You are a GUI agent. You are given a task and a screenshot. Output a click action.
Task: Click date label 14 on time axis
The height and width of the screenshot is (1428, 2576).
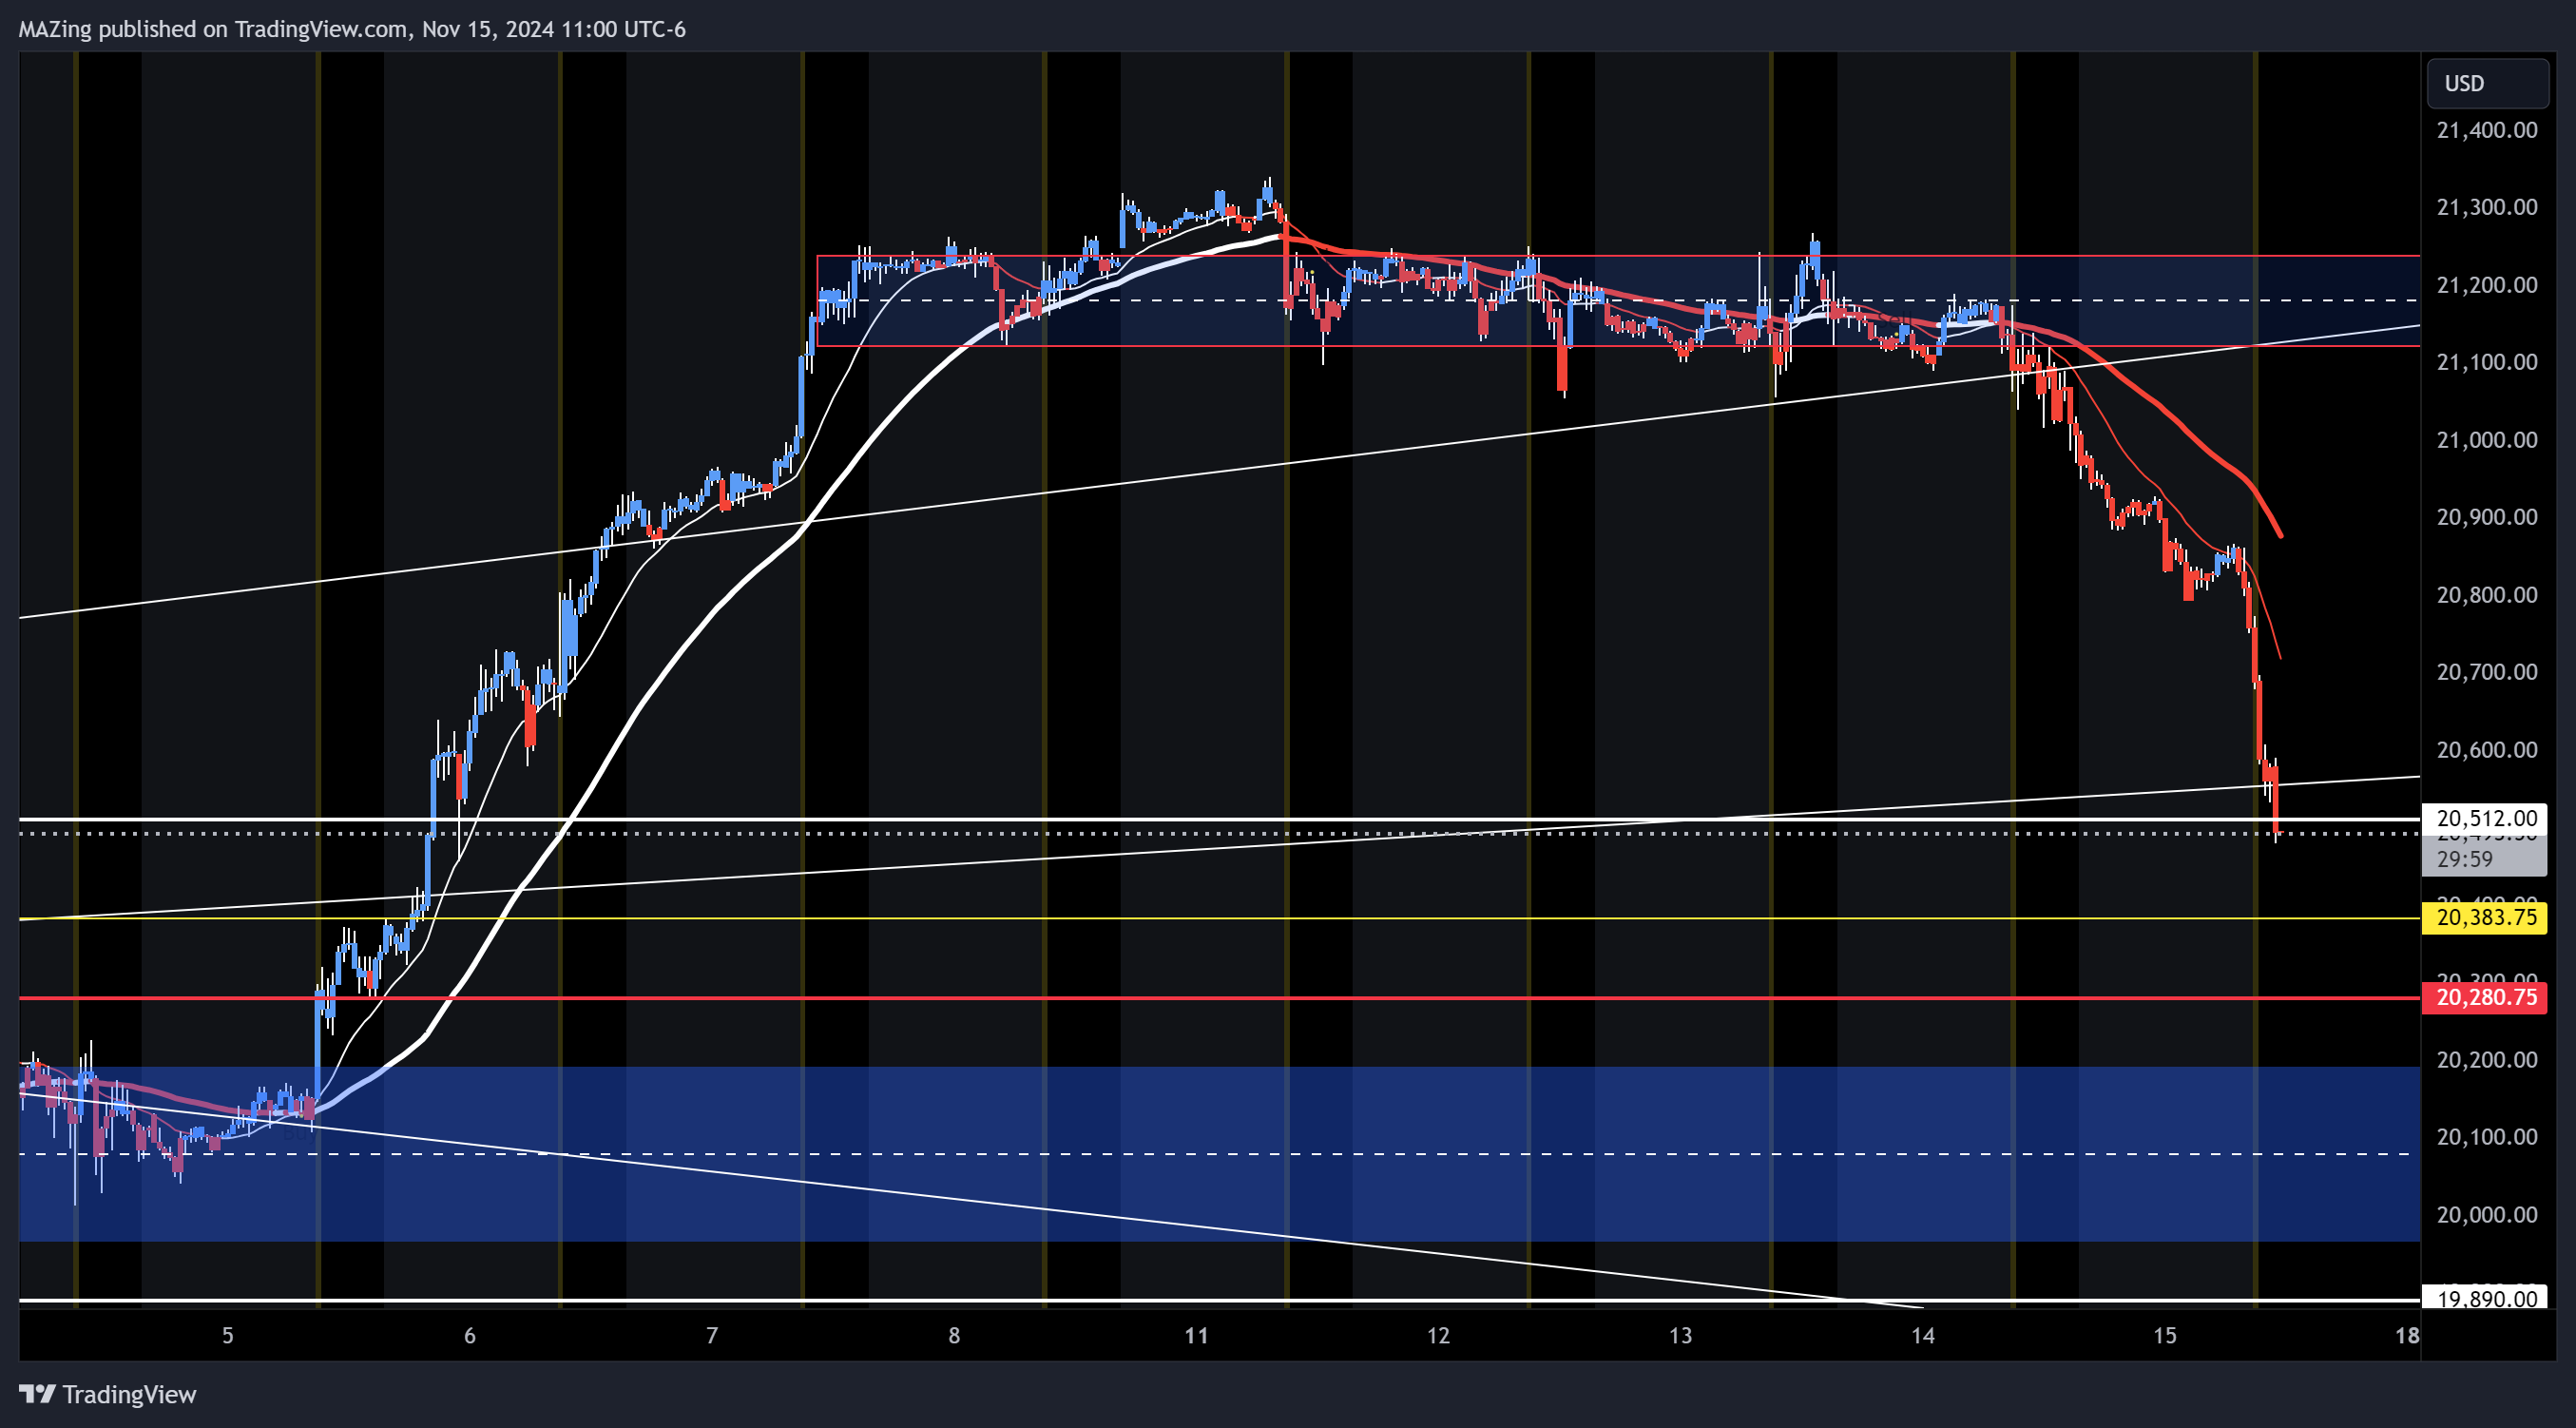pos(1922,1336)
